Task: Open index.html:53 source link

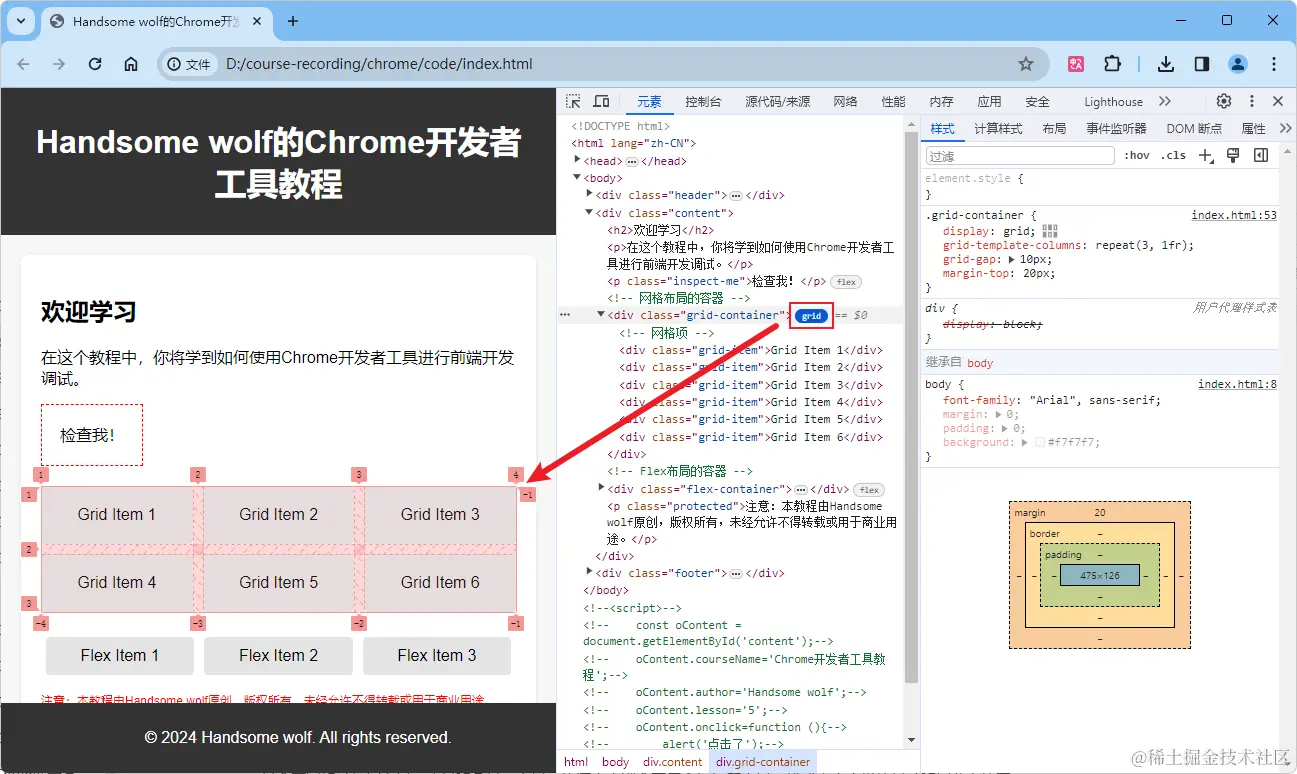Action: 1234,215
